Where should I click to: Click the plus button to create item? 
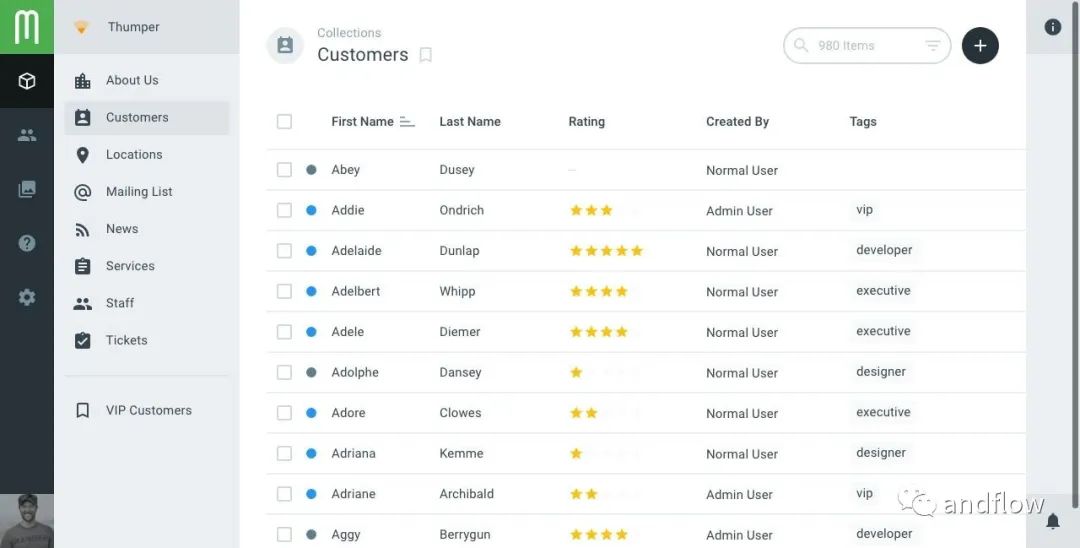(x=980, y=46)
